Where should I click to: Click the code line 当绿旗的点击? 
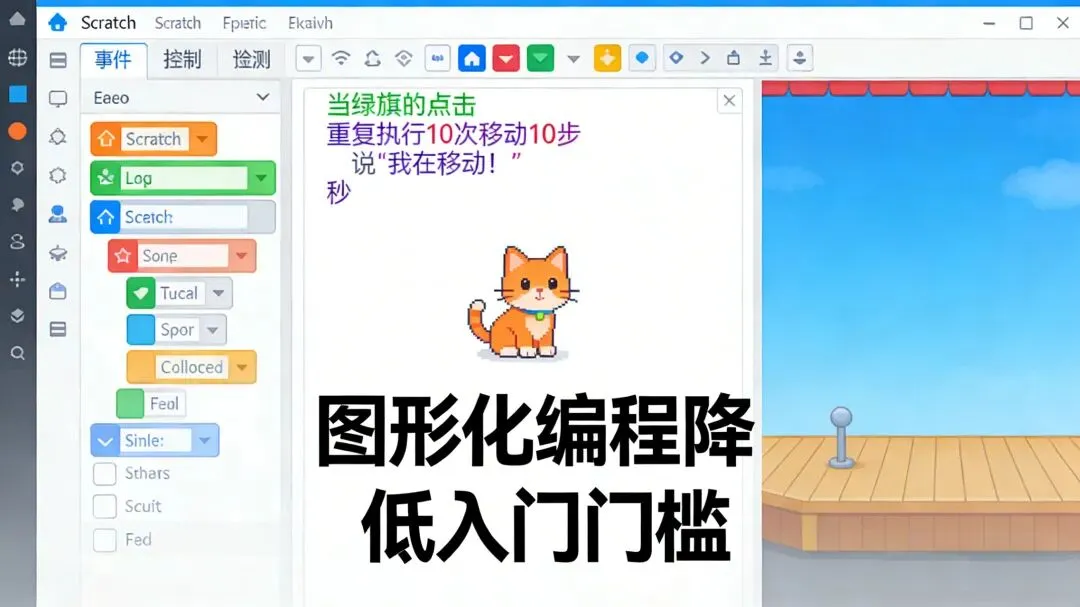[401, 105]
